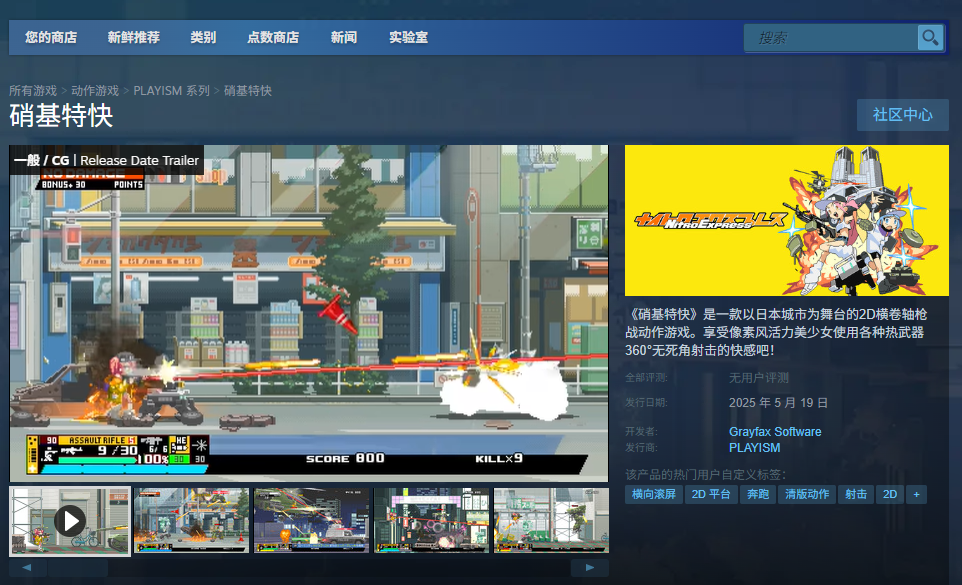Play the first trailer thumbnail

tap(70, 521)
